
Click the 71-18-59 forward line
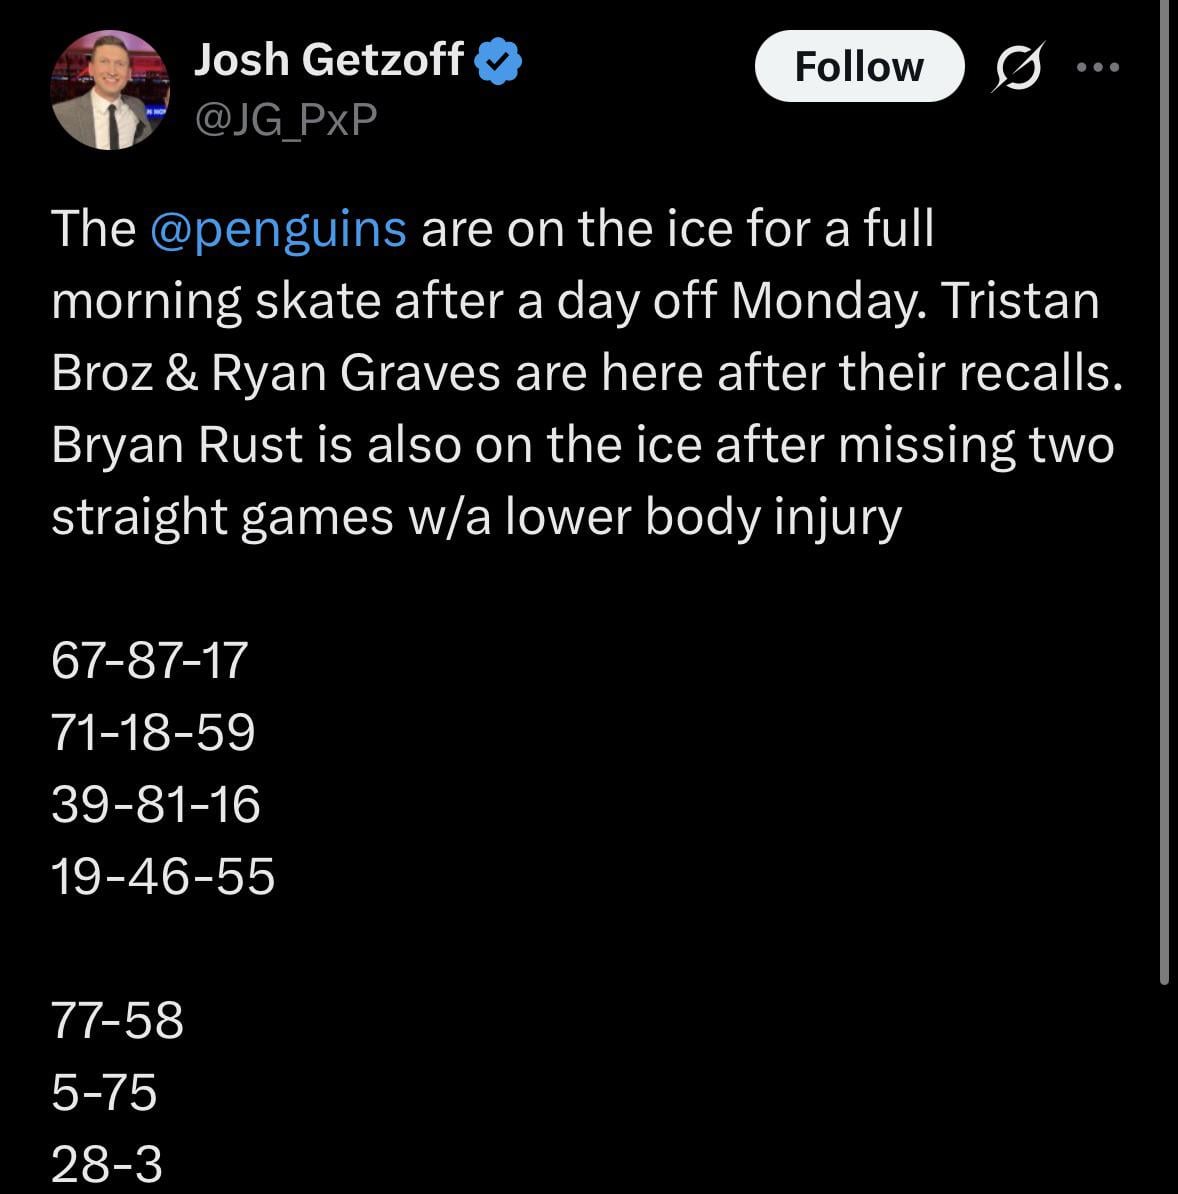pyautogui.click(x=153, y=733)
